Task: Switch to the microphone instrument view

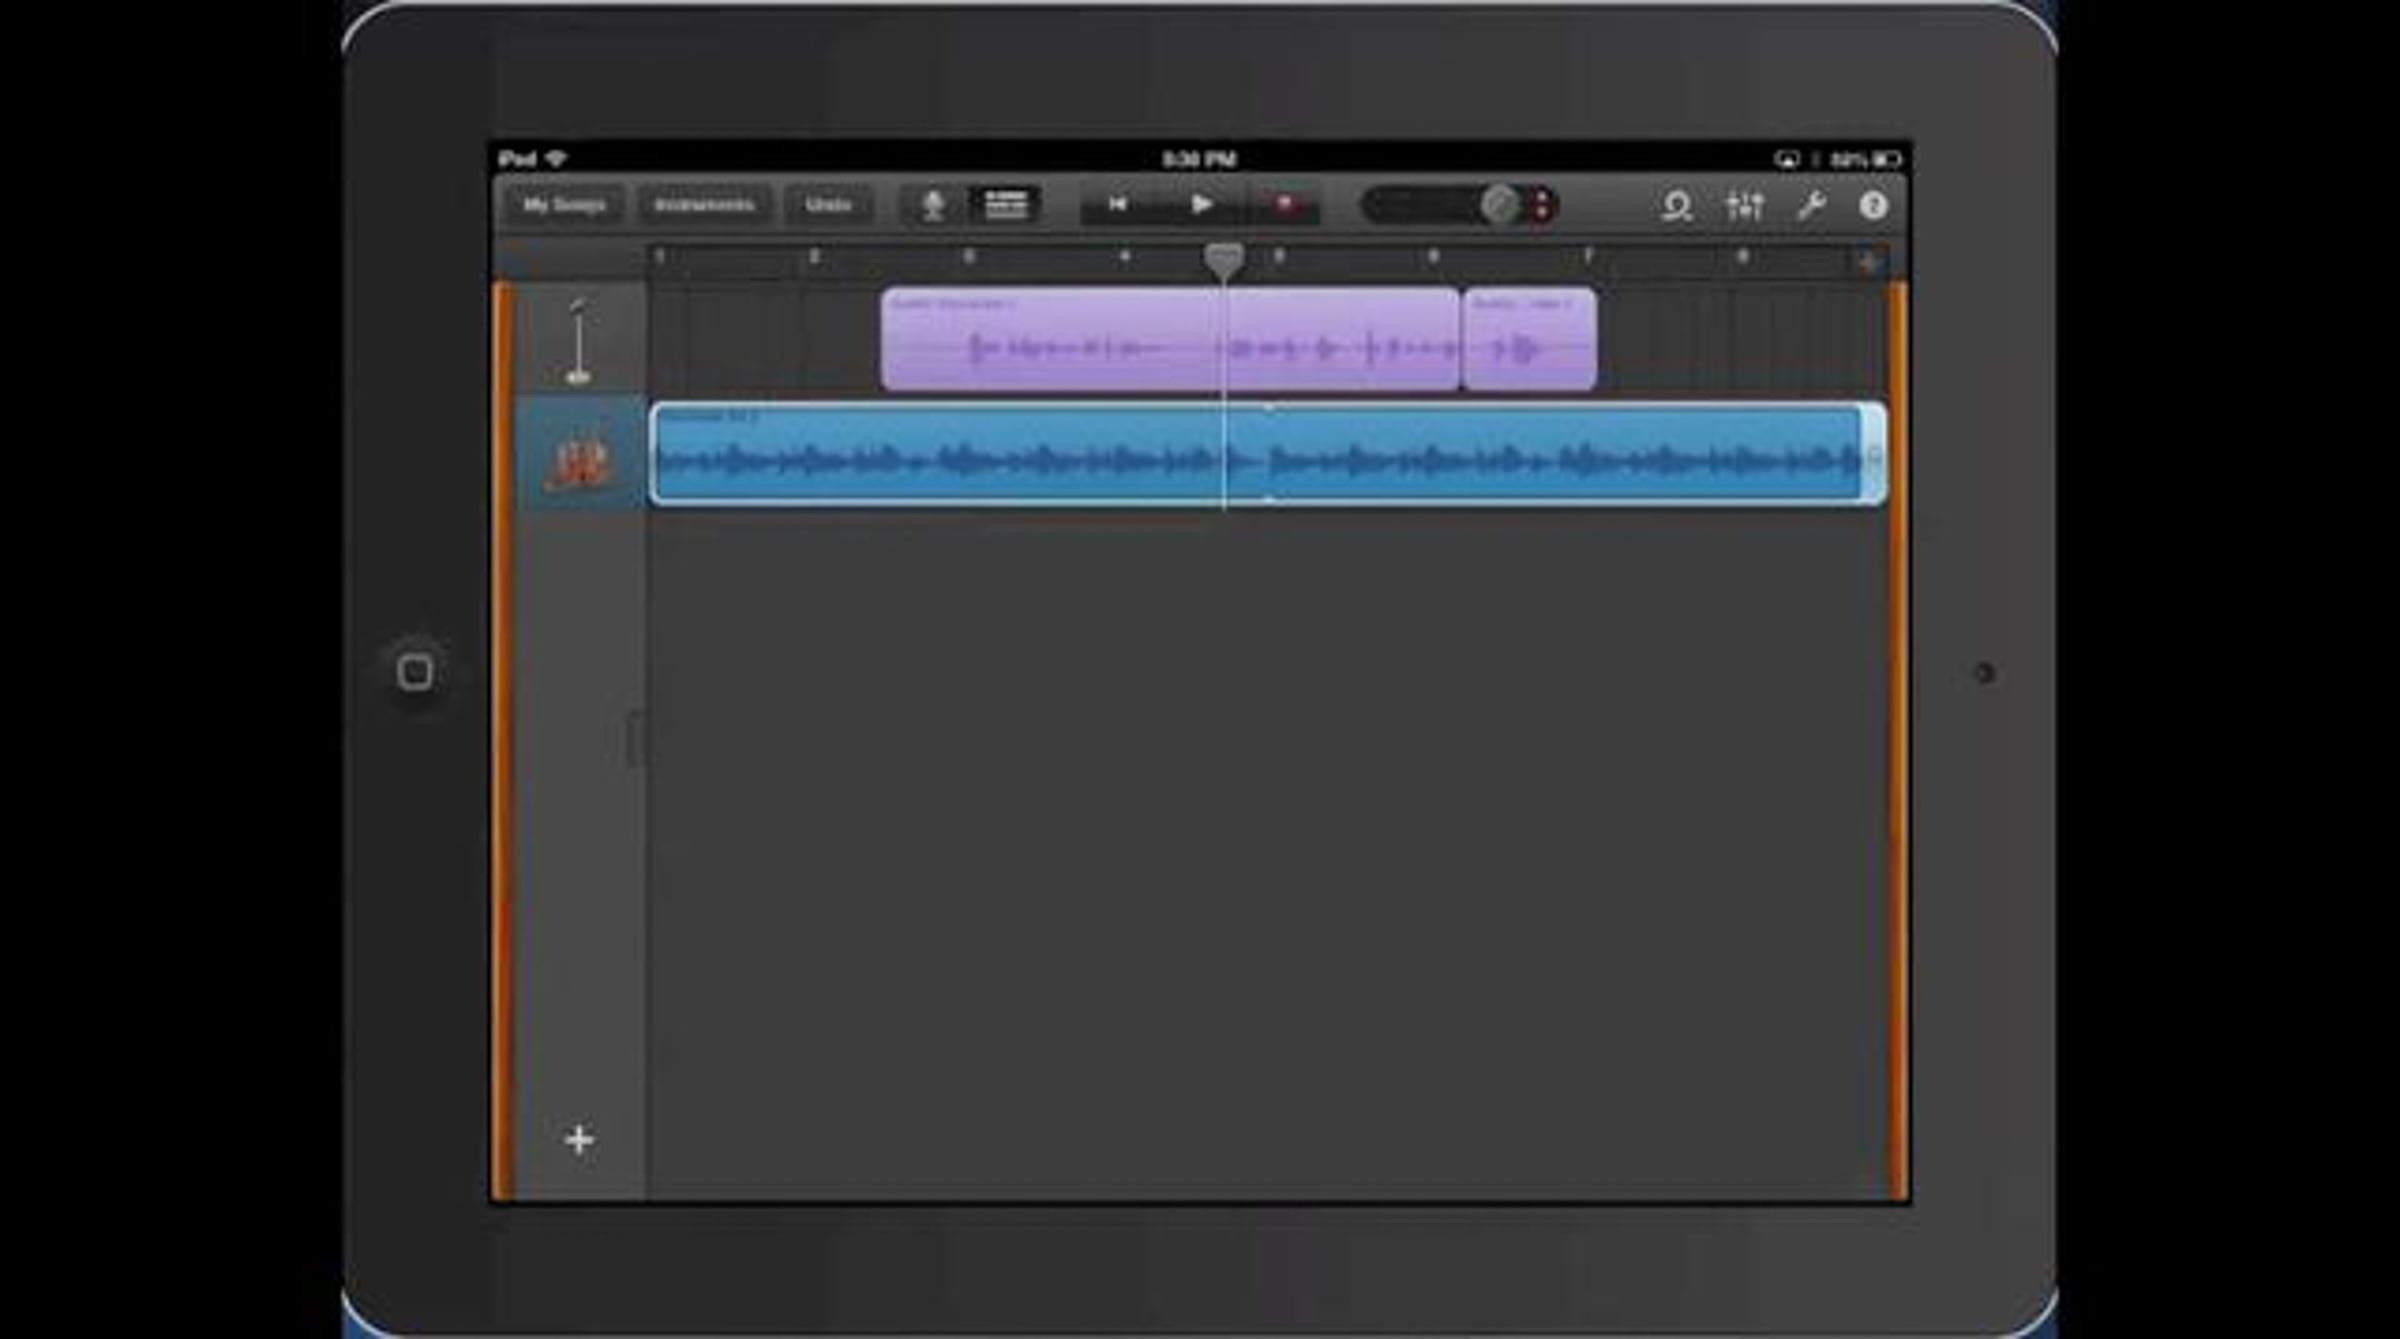Action: point(932,206)
